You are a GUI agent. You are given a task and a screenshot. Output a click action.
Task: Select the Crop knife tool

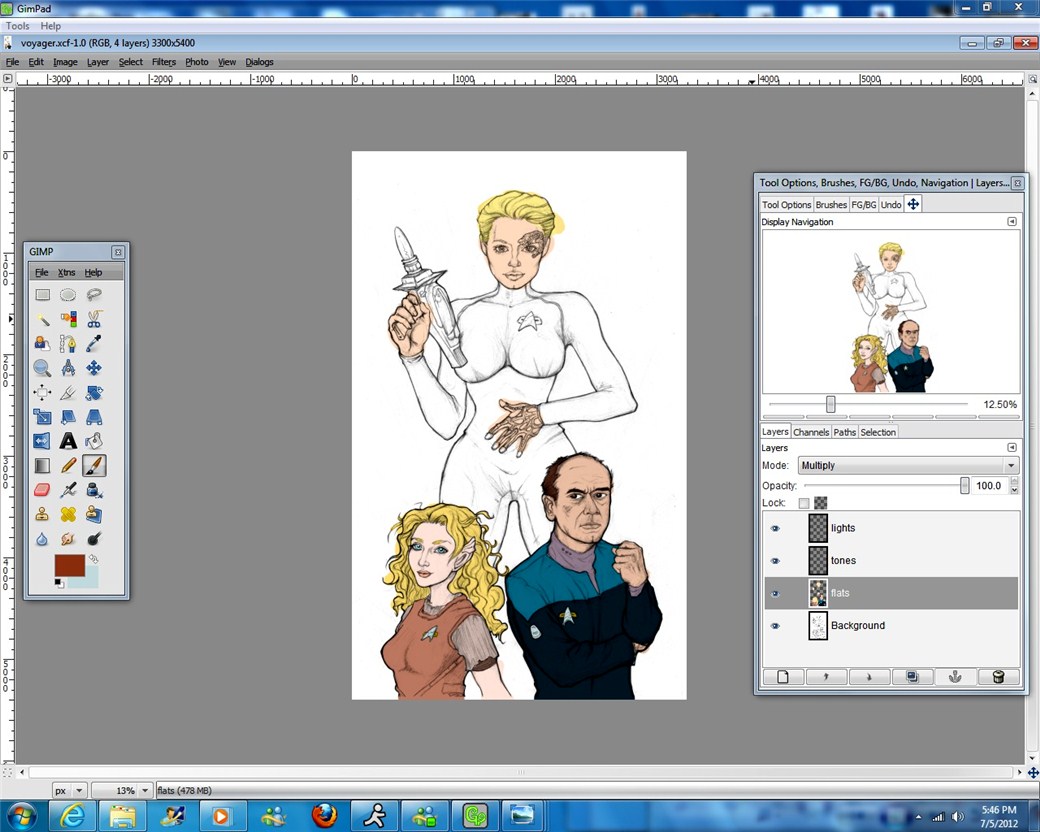tap(68, 393)
